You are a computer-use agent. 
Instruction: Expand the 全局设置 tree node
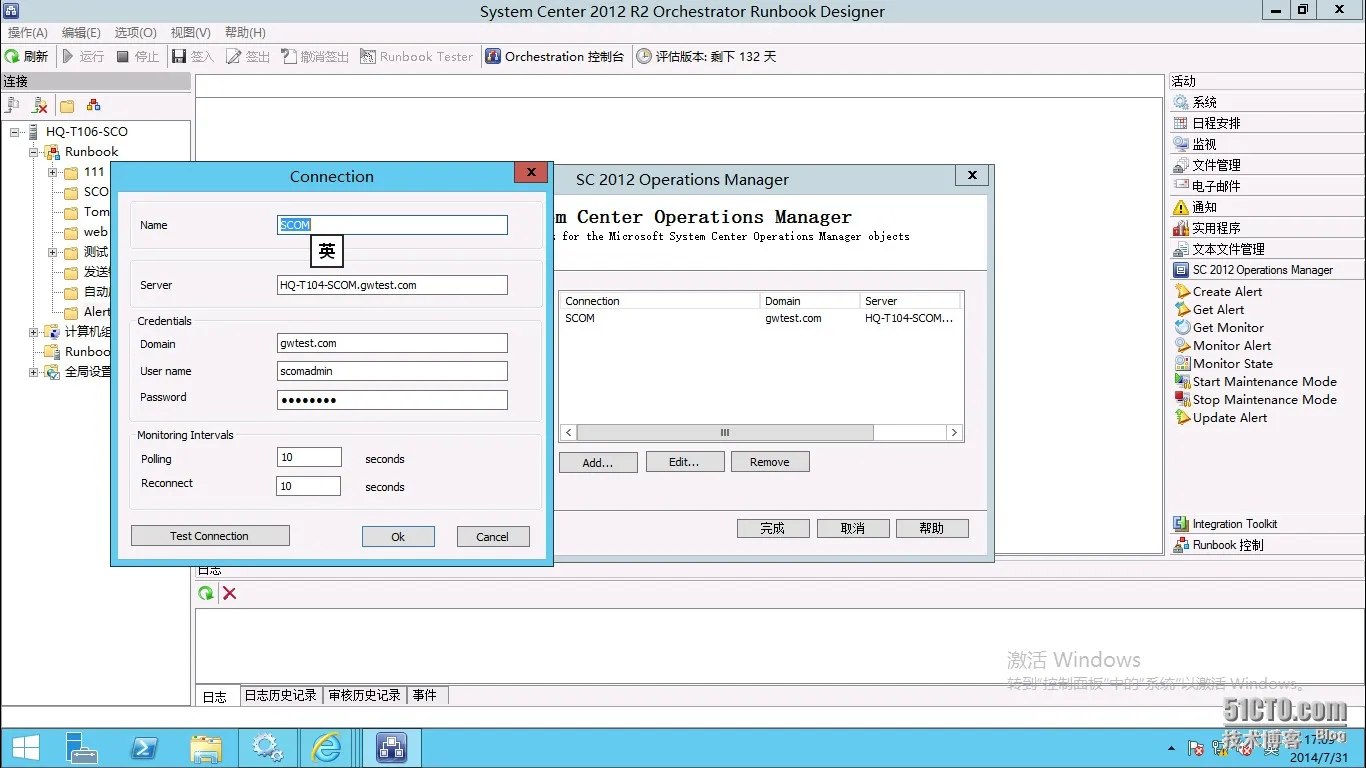(33, 372)
